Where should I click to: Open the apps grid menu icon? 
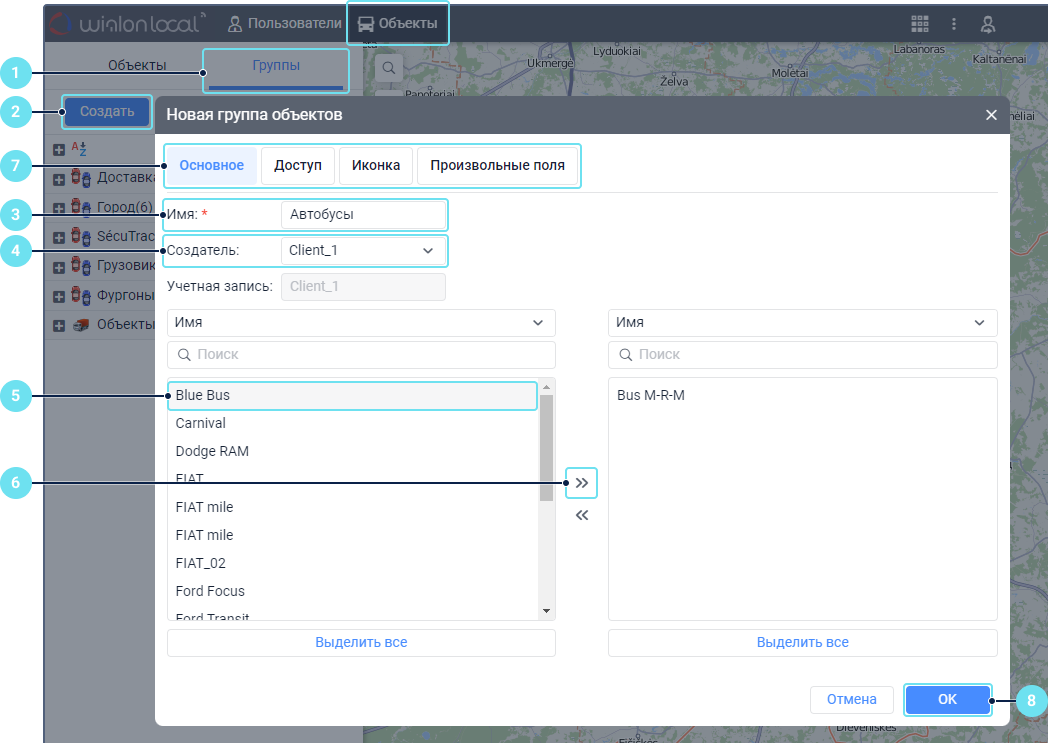pyautogui.click(x=919, y=24)
